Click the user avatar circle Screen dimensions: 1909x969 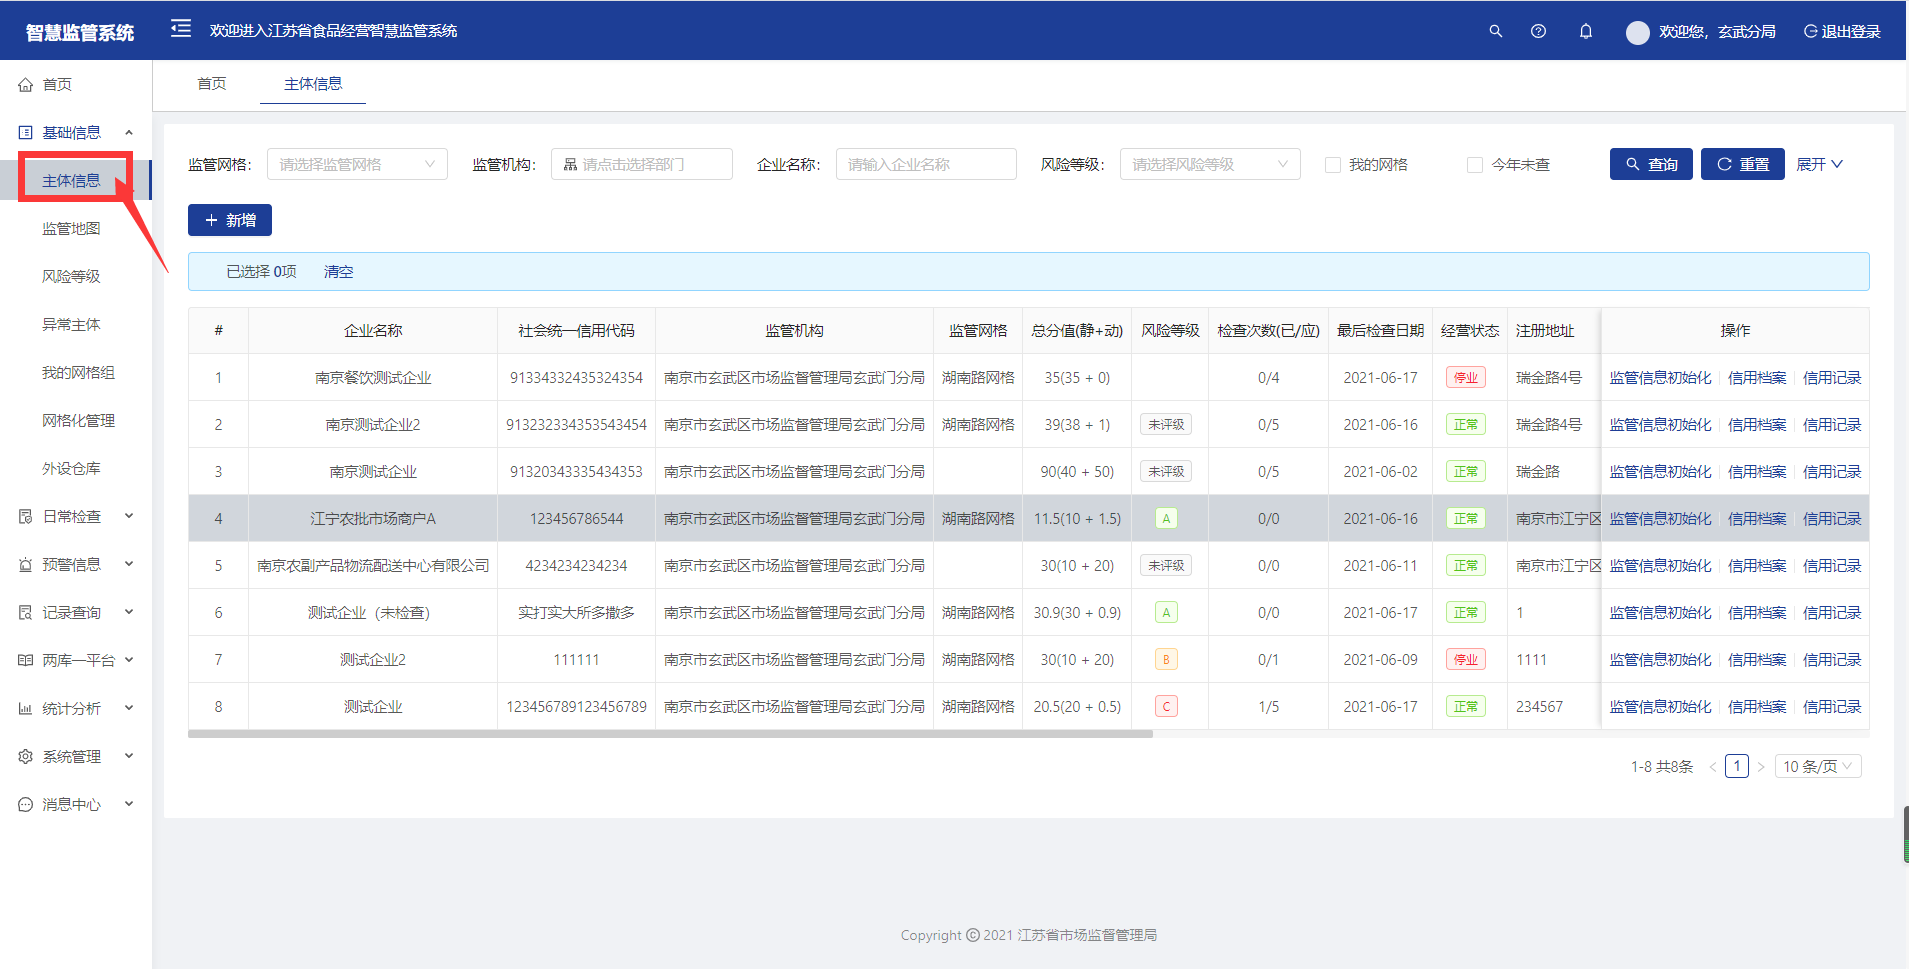coord(1637,32)
